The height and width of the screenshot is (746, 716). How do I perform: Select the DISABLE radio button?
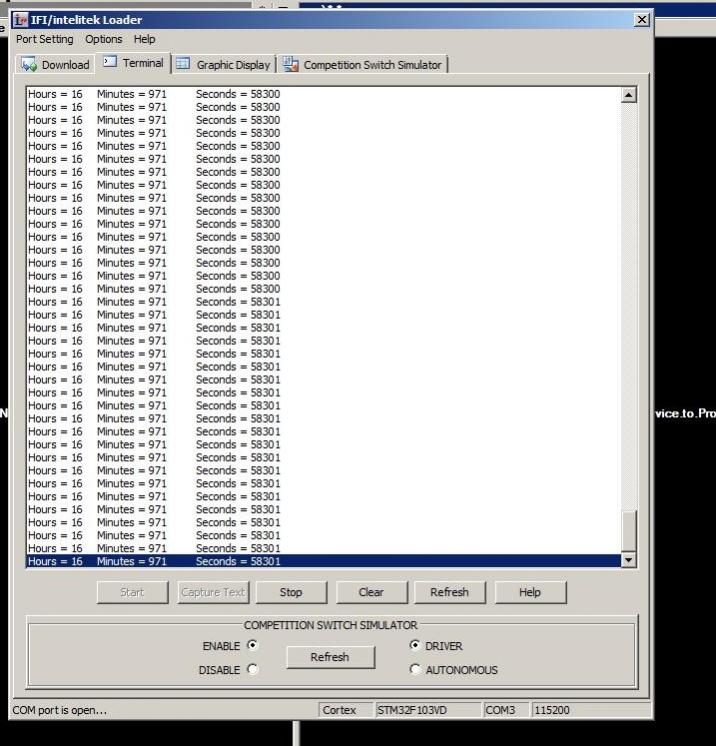253,669
